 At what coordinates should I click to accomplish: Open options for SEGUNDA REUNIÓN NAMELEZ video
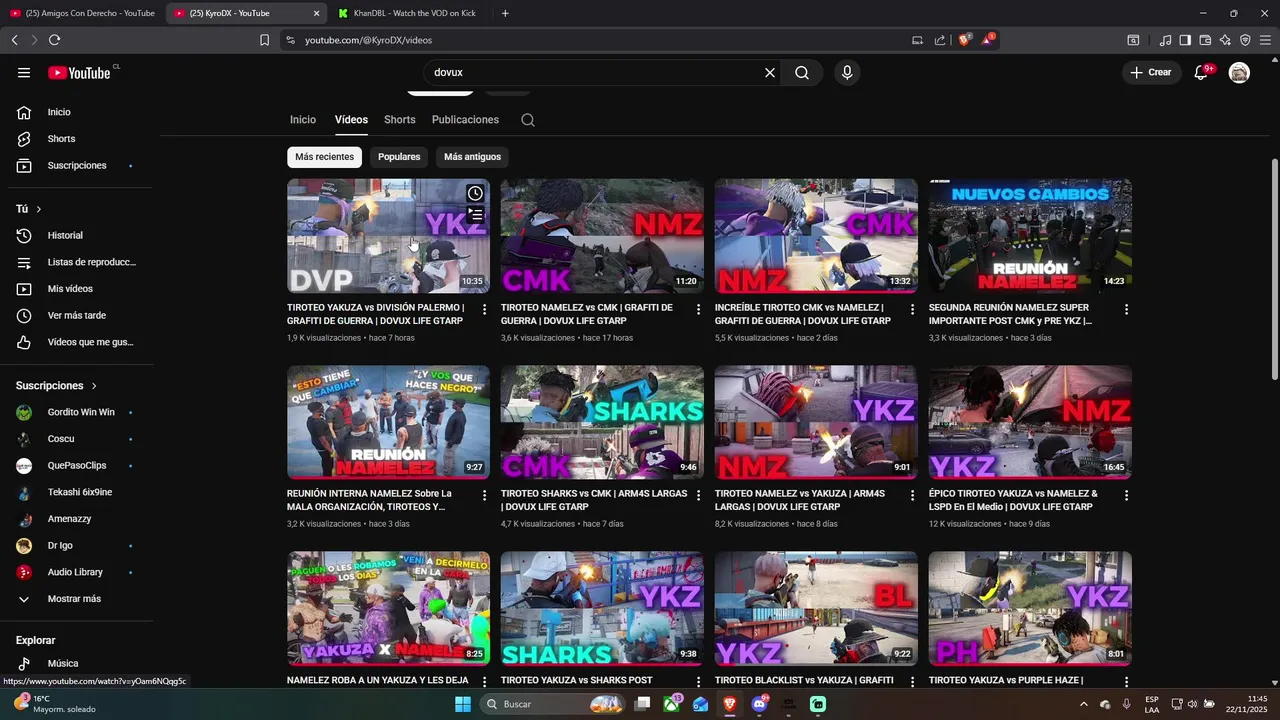(x=1126, y=310)
